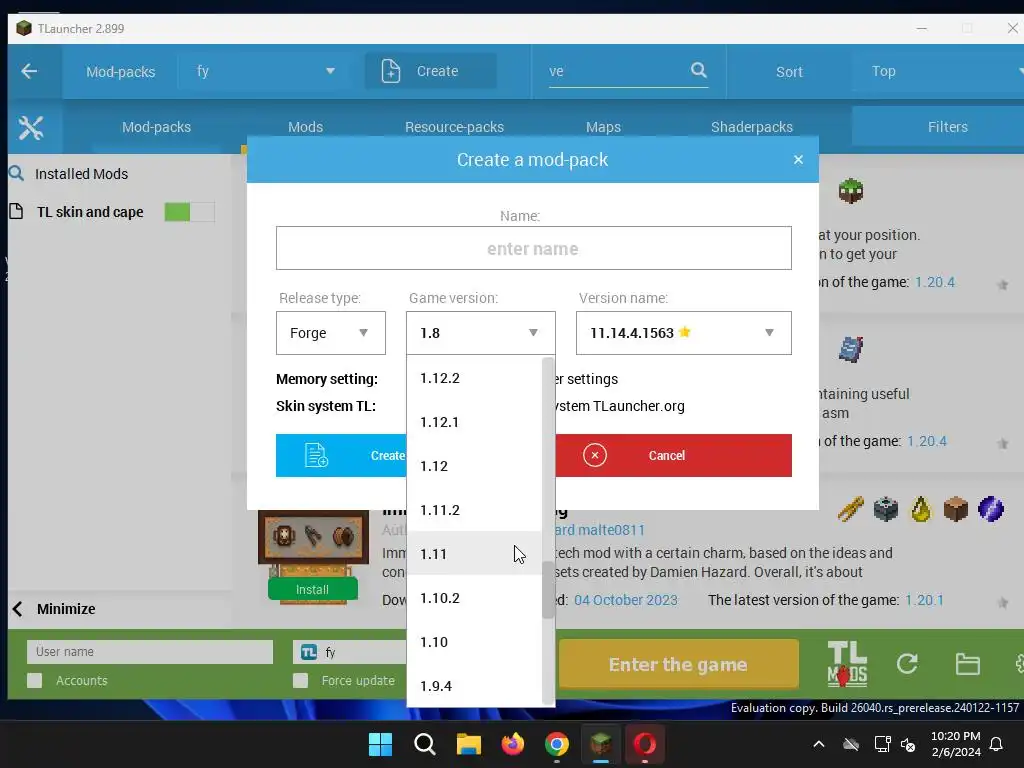Open the Top sort dropdown

click(x=940, y=71)
